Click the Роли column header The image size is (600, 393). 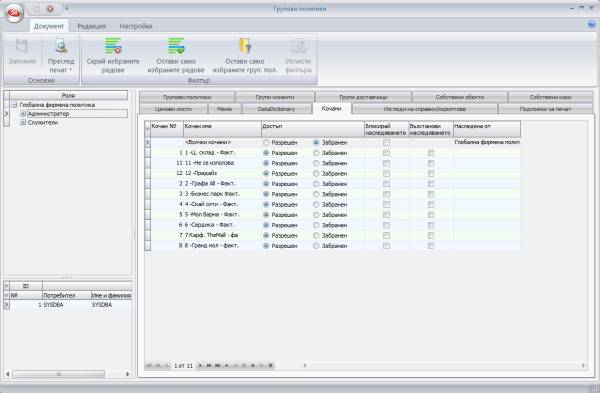[x=68, y=95]
